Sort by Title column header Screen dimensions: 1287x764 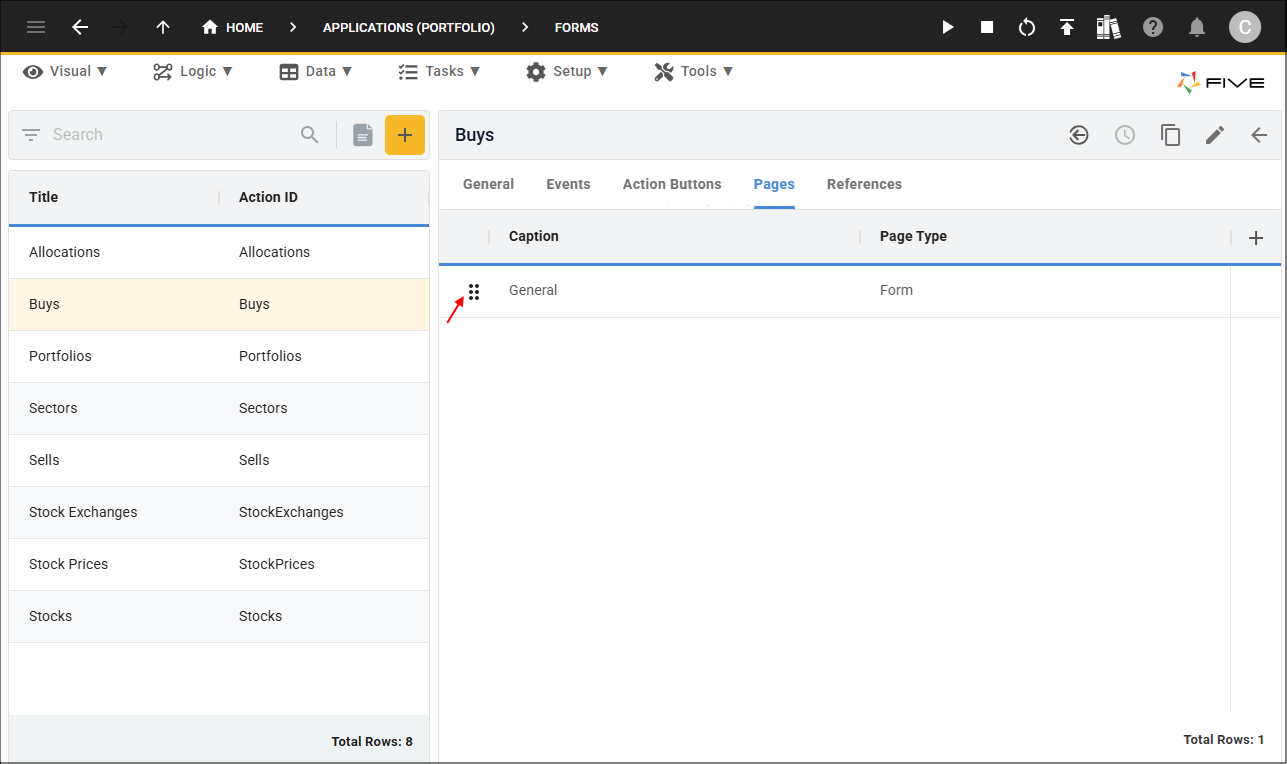(x=44, y=197)
